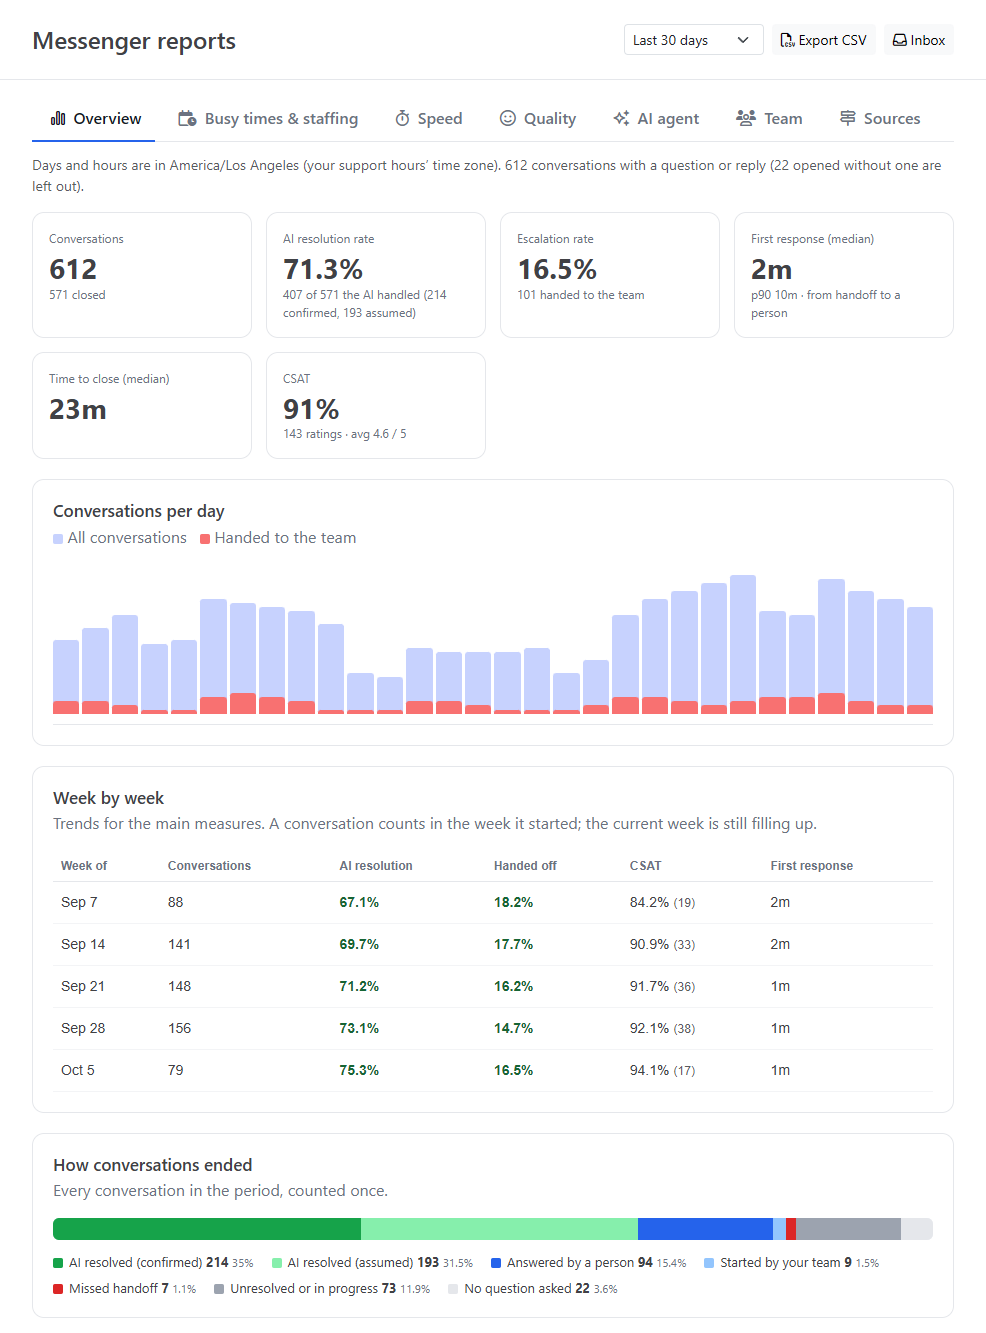Click the Sources signpost icon
This screenshot has width=986, height=1333.
click(x=848, y=118)
